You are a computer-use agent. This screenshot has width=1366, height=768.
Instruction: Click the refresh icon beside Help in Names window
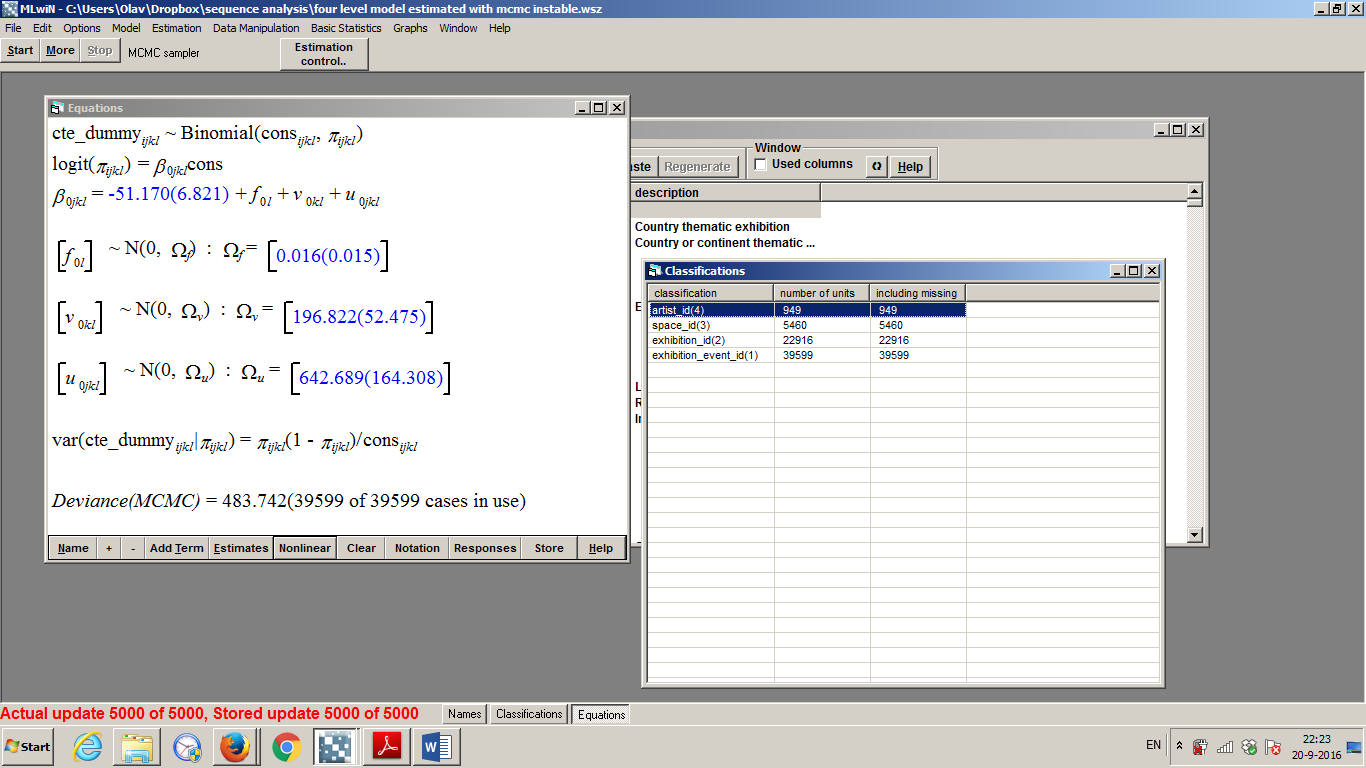876,166
